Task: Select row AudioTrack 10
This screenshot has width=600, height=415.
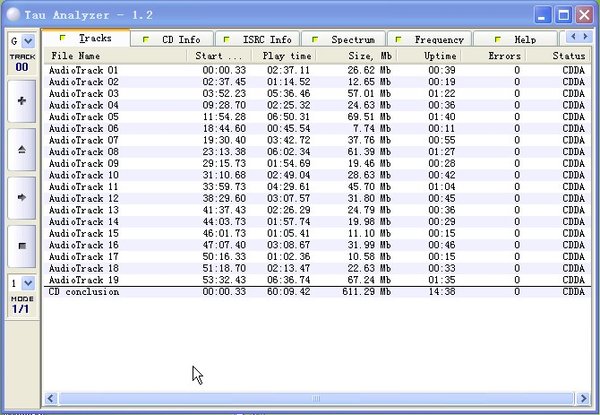Action: click(317, 175)
